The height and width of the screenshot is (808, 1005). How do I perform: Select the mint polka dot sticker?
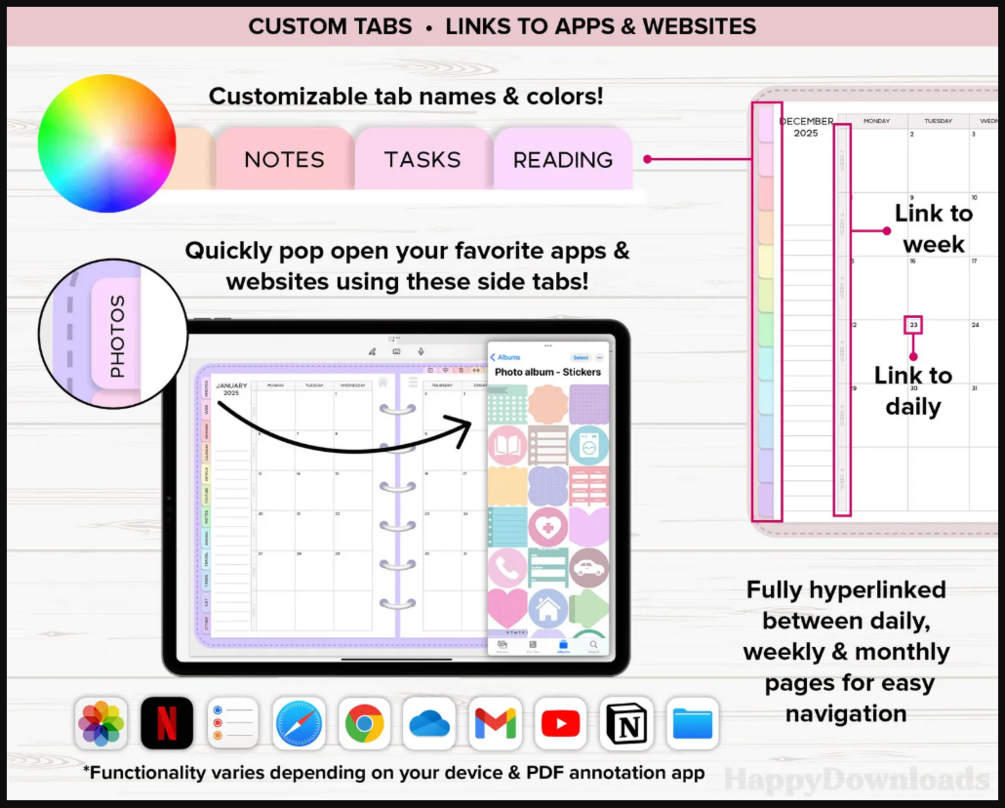507,404
